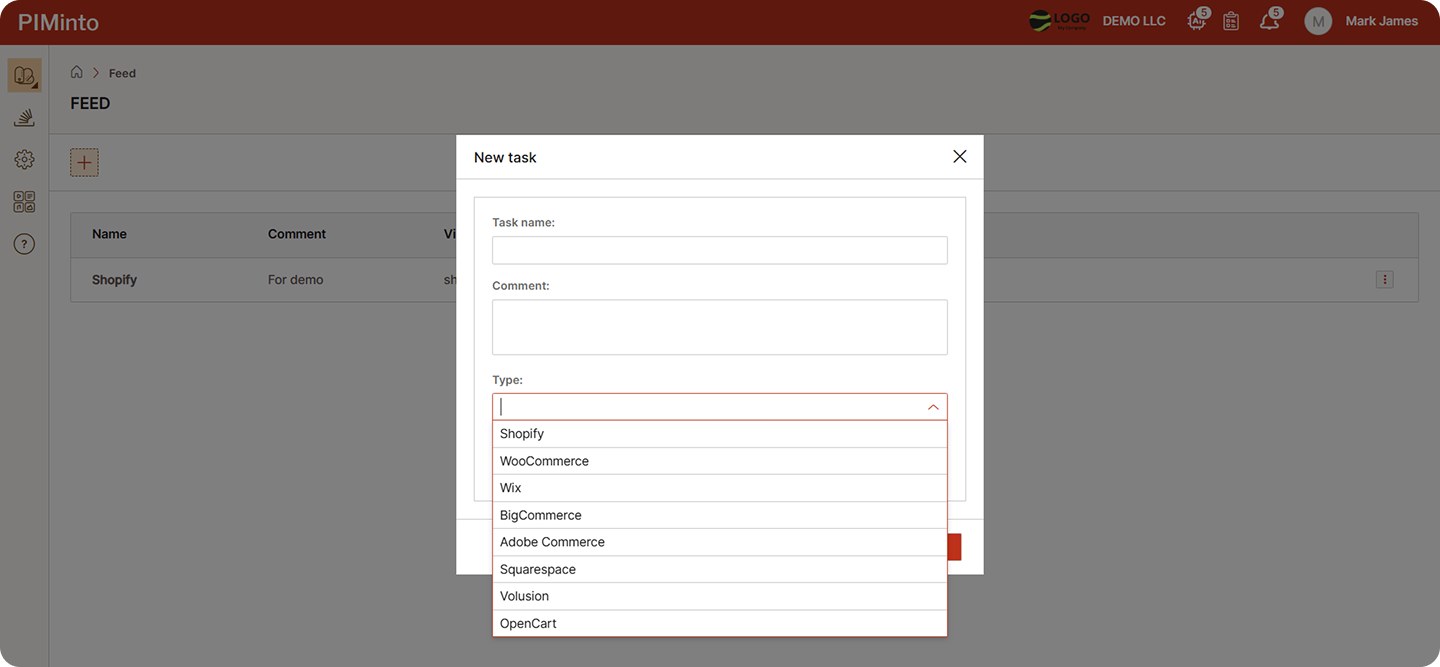This screenshot has height=667, width=1440.
Task: Click the Mark James avatar circle
Action: pyautogui.click(x=1318, y=21)
